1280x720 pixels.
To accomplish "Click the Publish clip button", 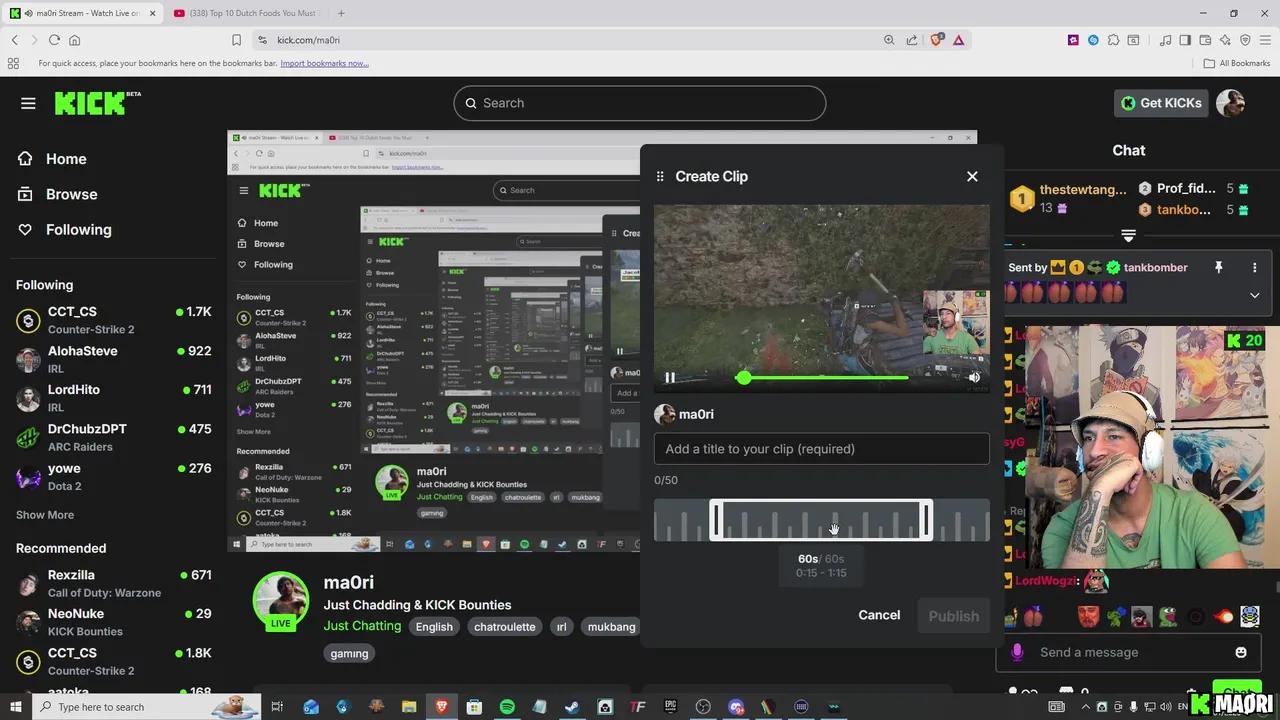I will [954, 616].
